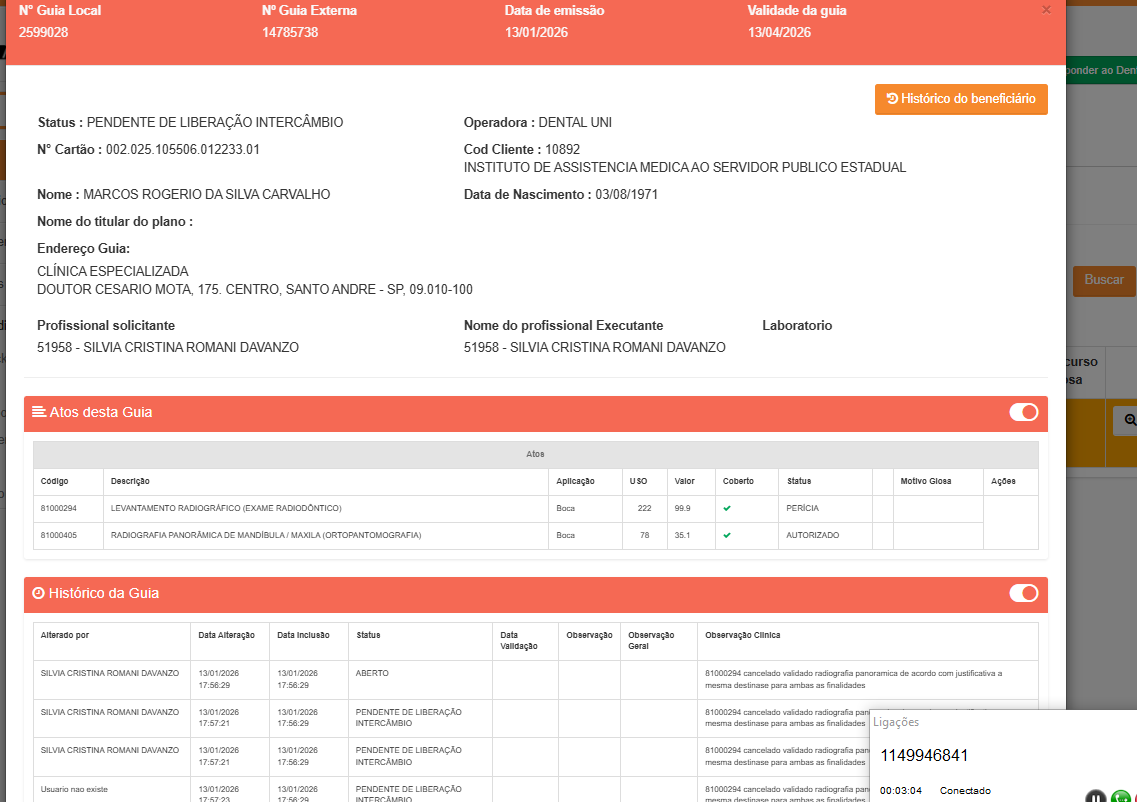Click the clock icon beside Histórico da Guia
Viewport: 1137px width, 802px height.
[x=39, y=593]
